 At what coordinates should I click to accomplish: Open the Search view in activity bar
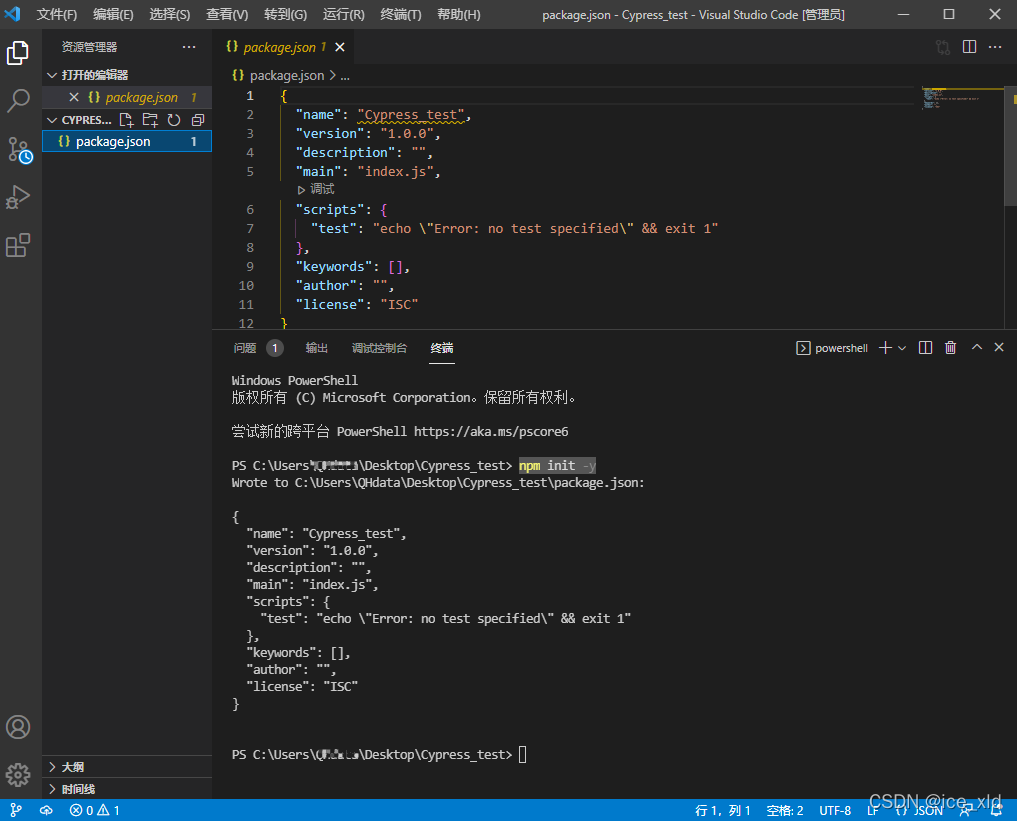click(x=18, y=100)
